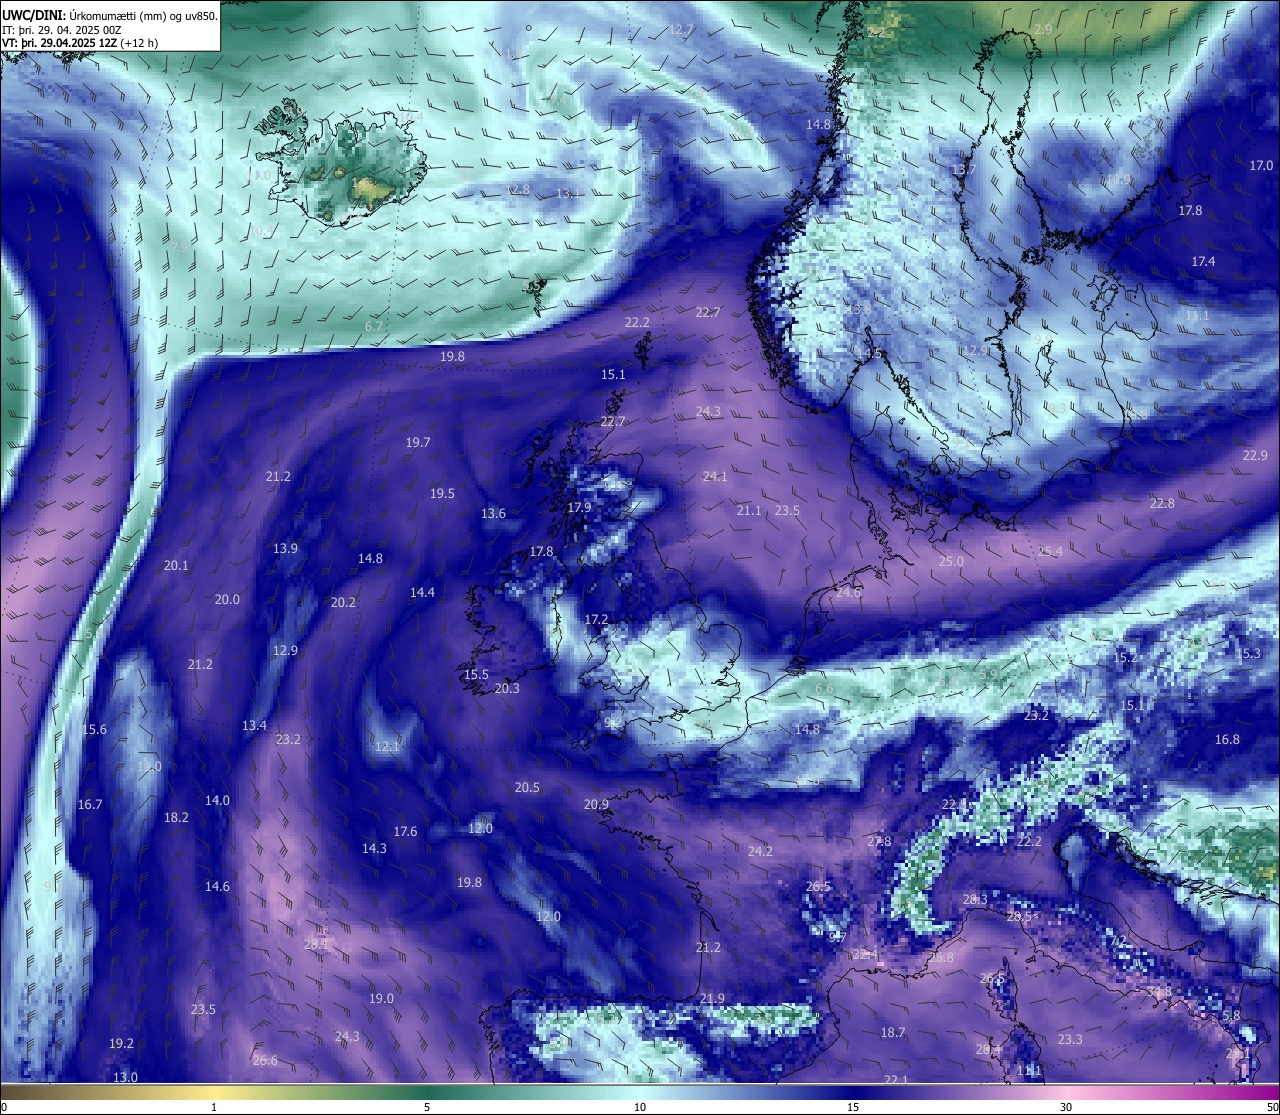
Task: Click the 20.2 value label
Action: click(x=343, y=602)
